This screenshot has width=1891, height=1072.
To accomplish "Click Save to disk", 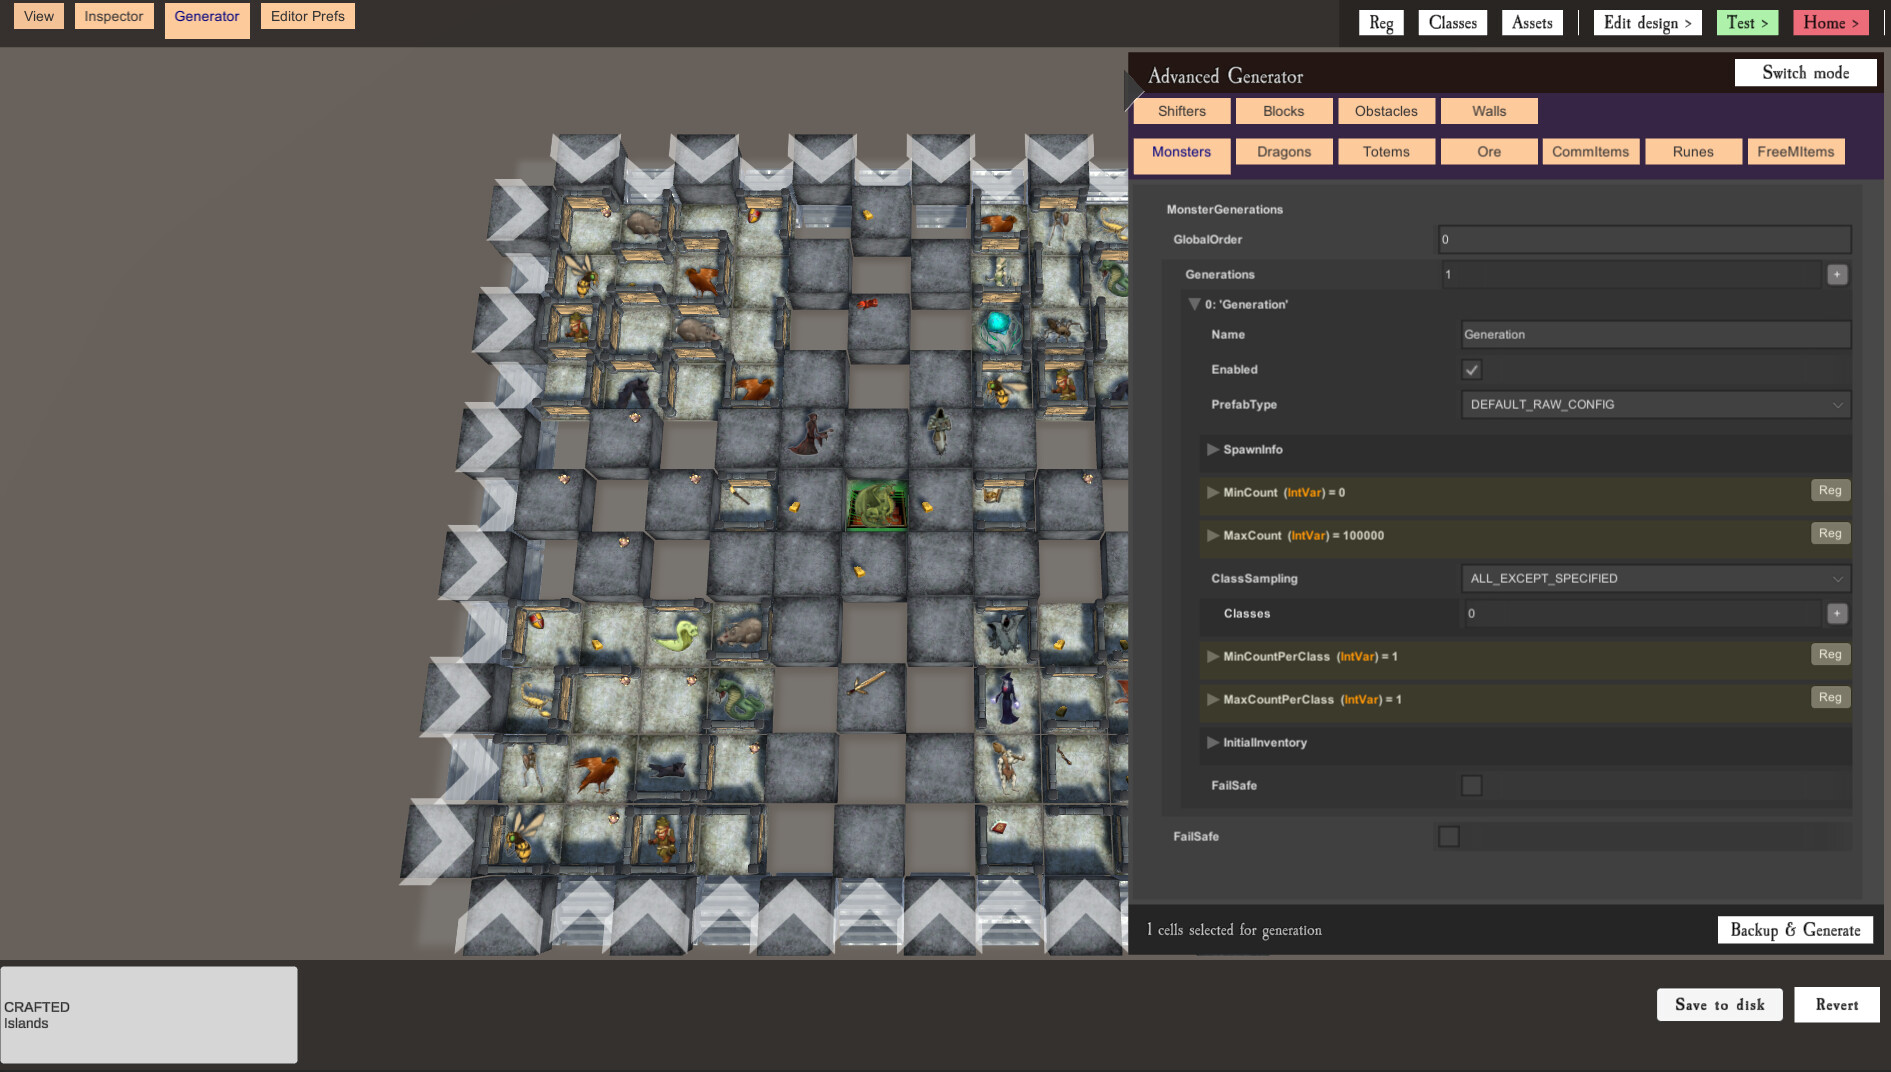I will [x=1718, y=1004].
